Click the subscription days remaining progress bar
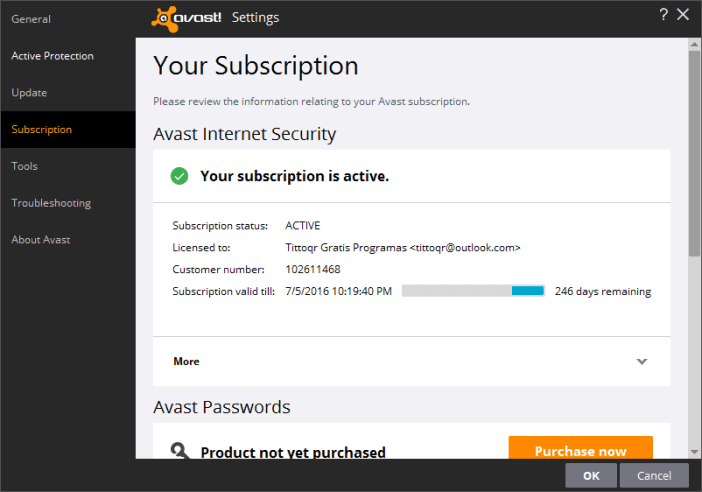The height and width of the screenshot is (492, 702). pos(473,291)
